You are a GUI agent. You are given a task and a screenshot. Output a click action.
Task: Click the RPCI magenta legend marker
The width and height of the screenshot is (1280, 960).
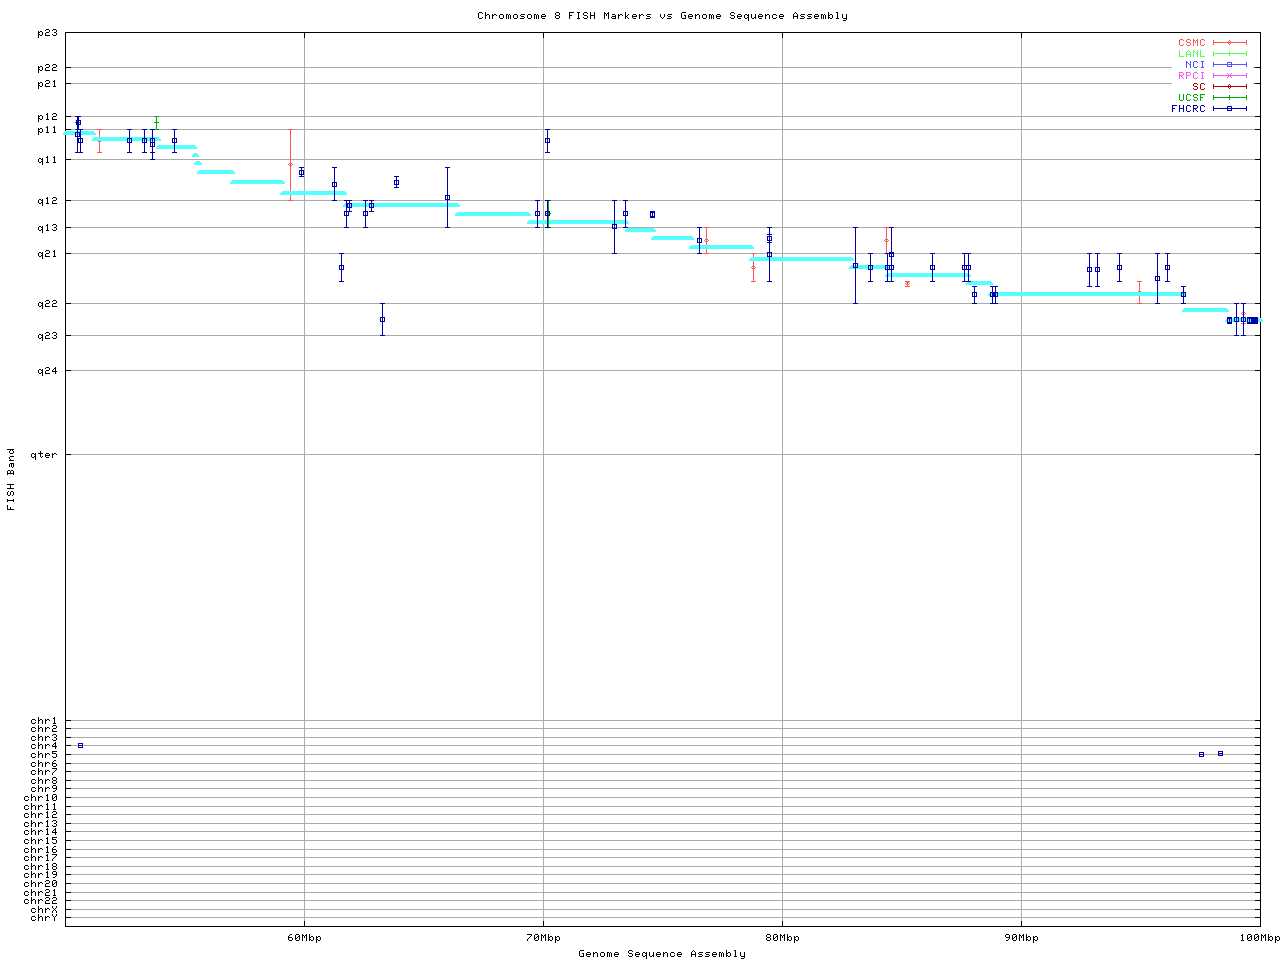[x=1229, y=76]
